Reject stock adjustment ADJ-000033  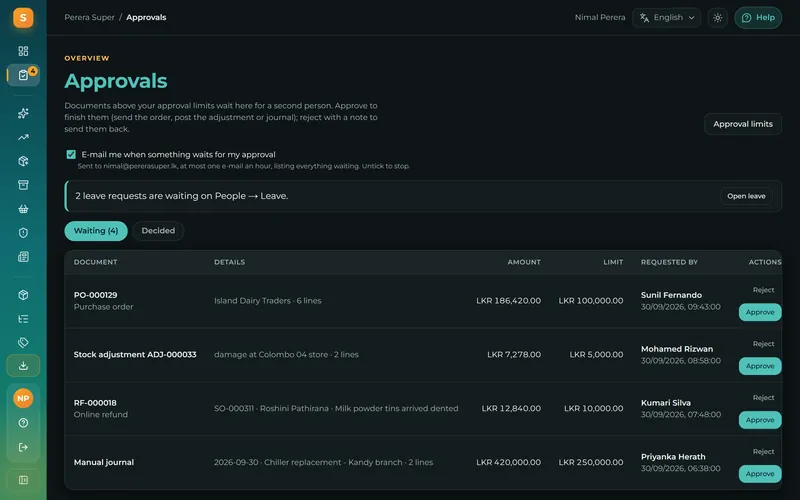pos(763,344)
